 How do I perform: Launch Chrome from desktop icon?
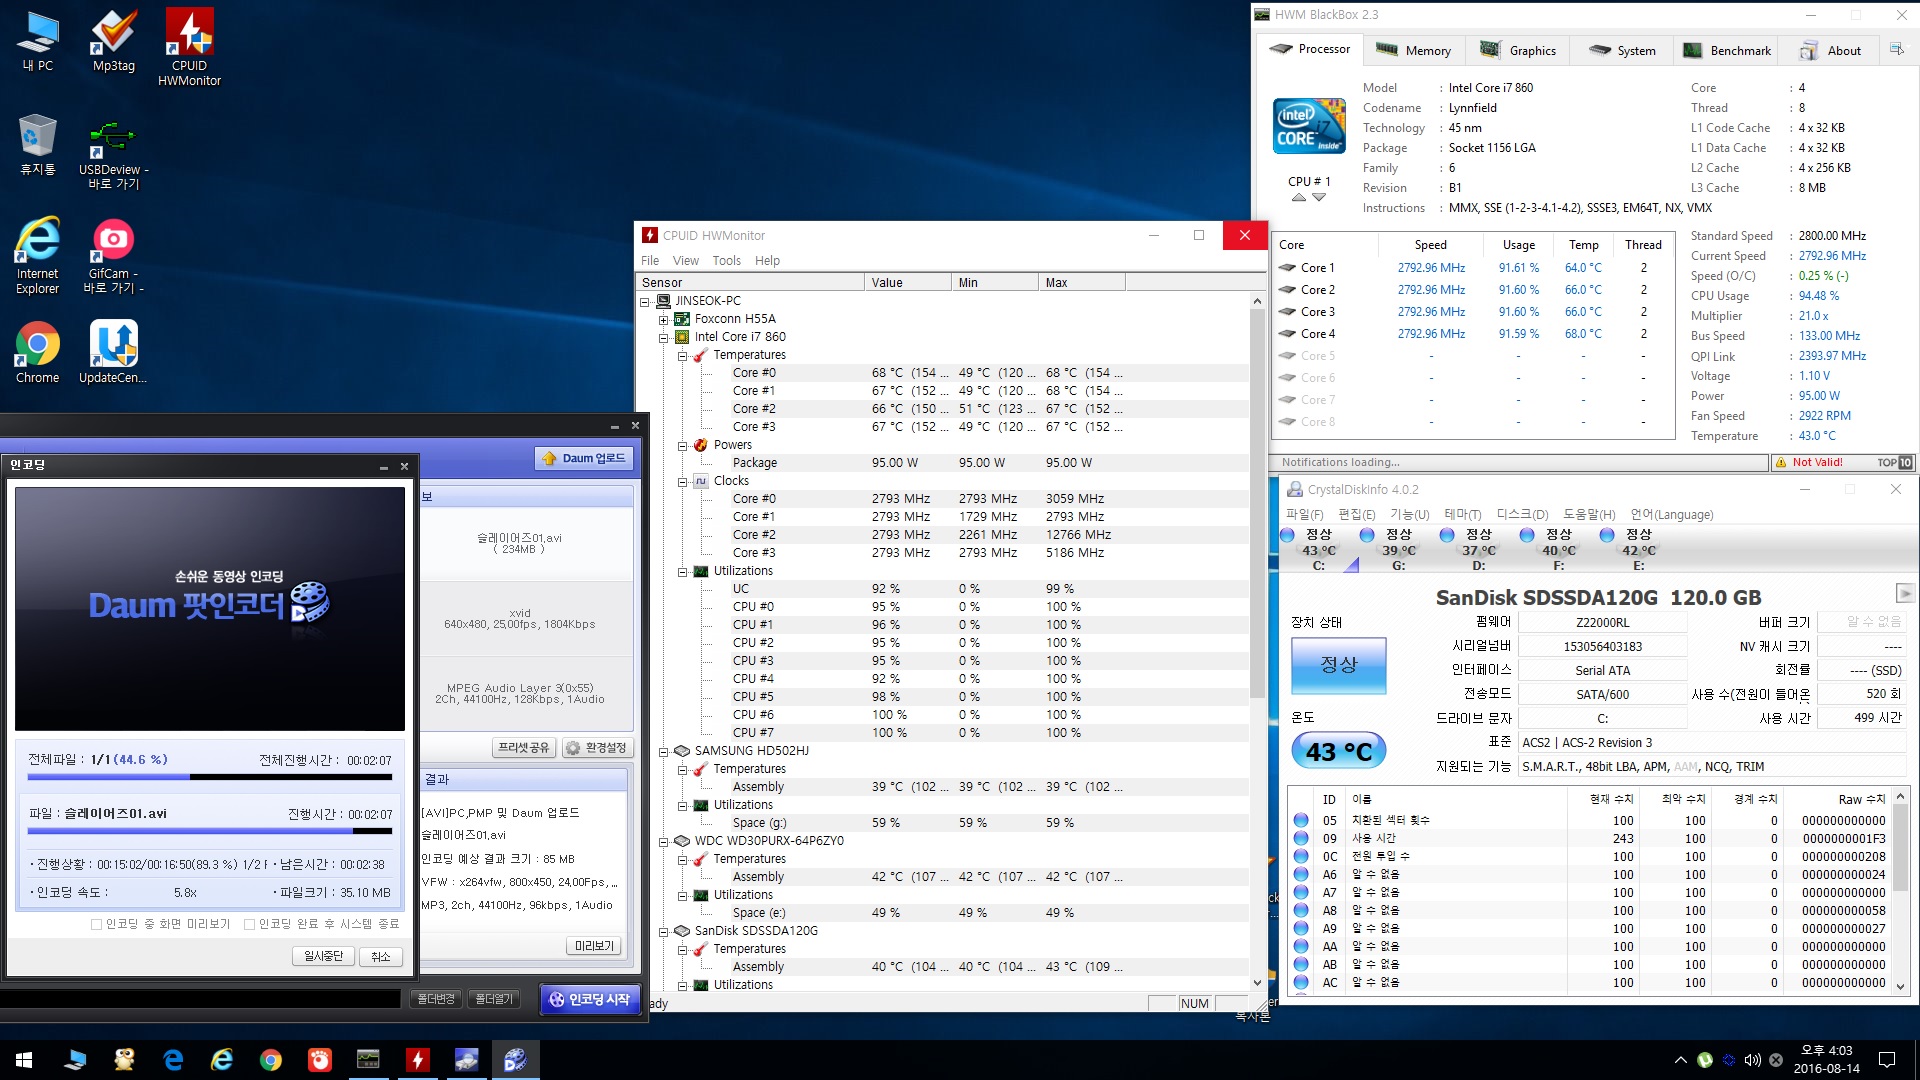38,352
